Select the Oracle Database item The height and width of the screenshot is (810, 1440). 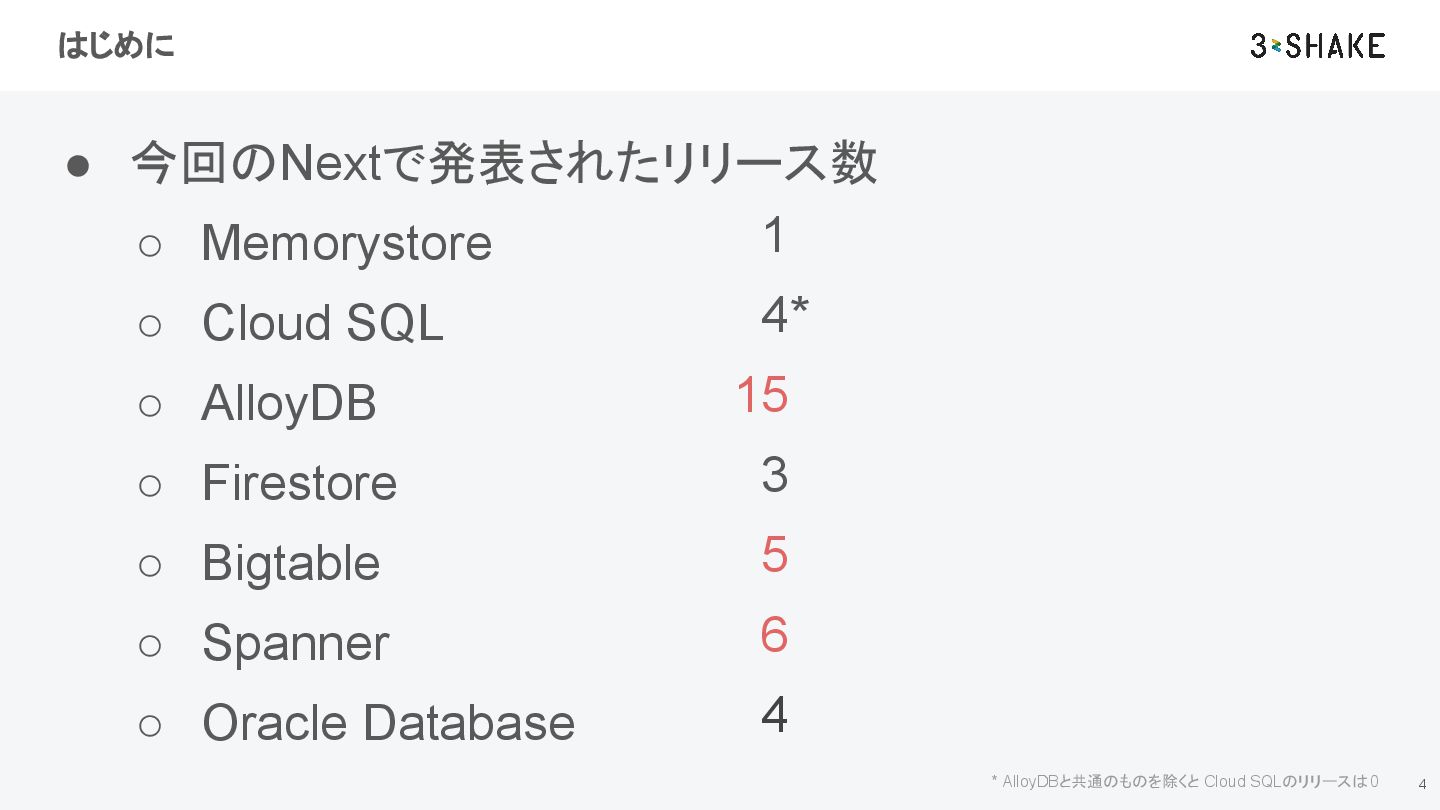(x=388, y=723)
